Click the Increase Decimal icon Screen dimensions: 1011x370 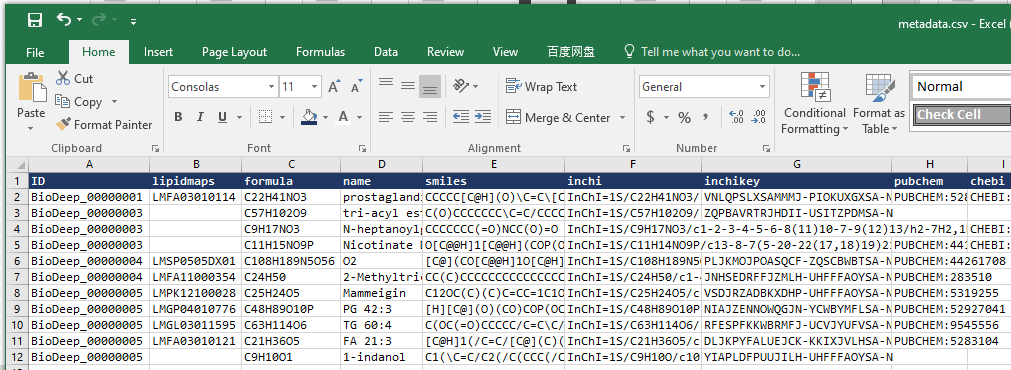click(x=736, y=117)
